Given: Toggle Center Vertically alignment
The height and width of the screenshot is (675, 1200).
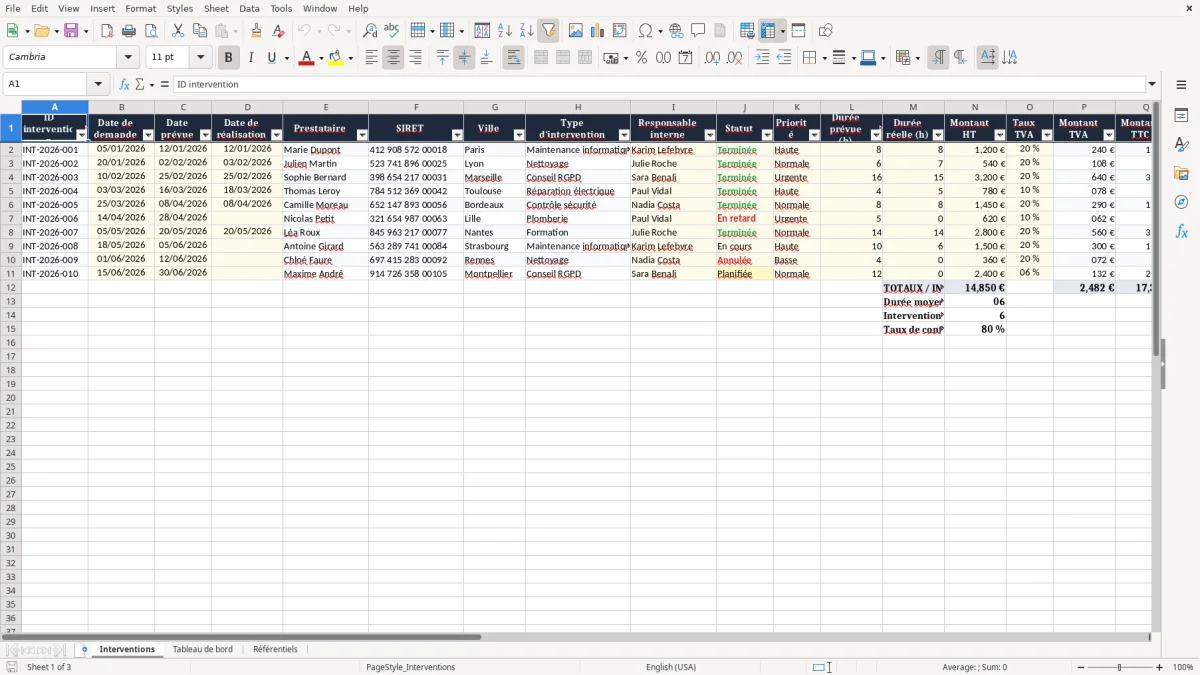Looking at the screenshot, I should pos(464,58).
